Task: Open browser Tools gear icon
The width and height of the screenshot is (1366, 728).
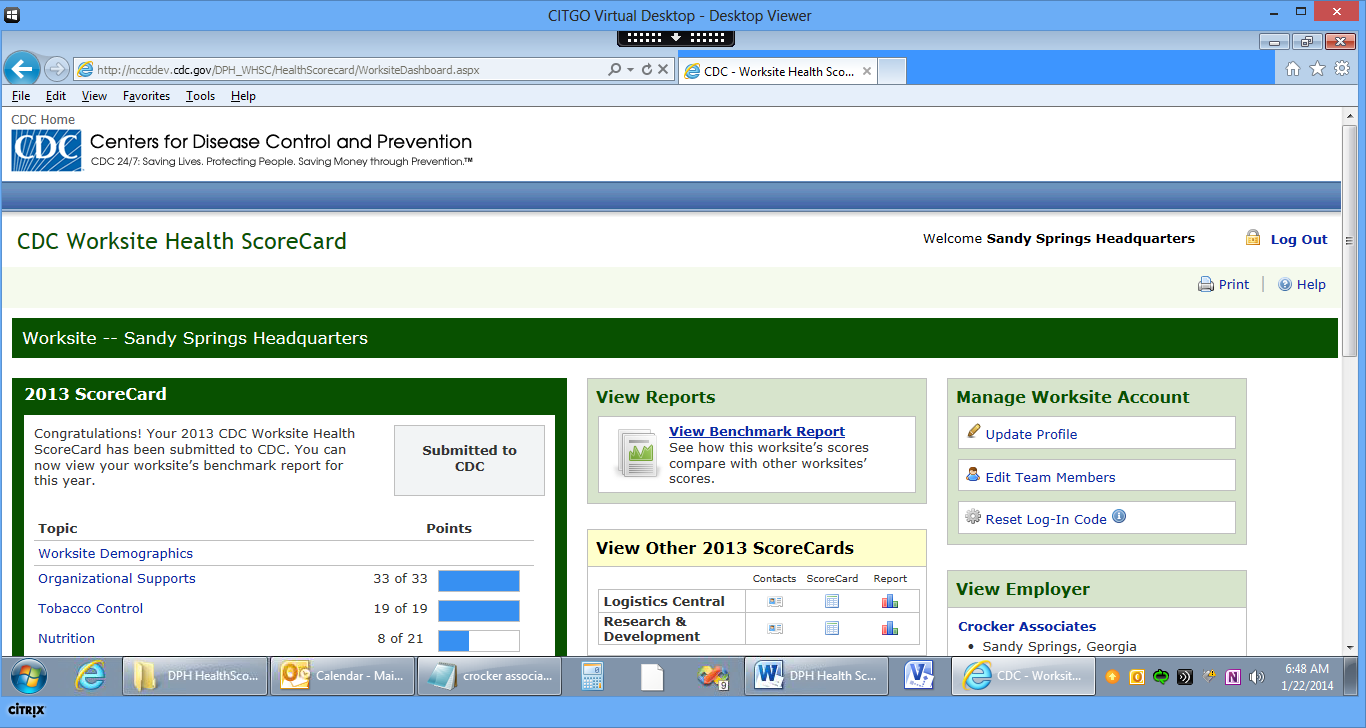Action: click(1342, 69)
